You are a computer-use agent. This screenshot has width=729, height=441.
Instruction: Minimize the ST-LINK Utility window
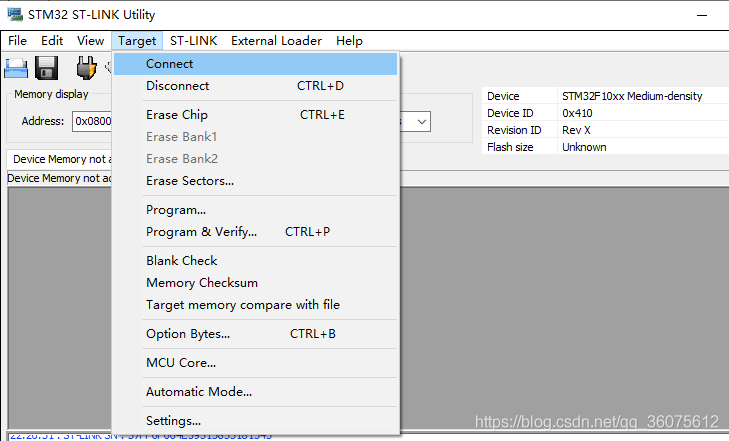pos(702,15)
